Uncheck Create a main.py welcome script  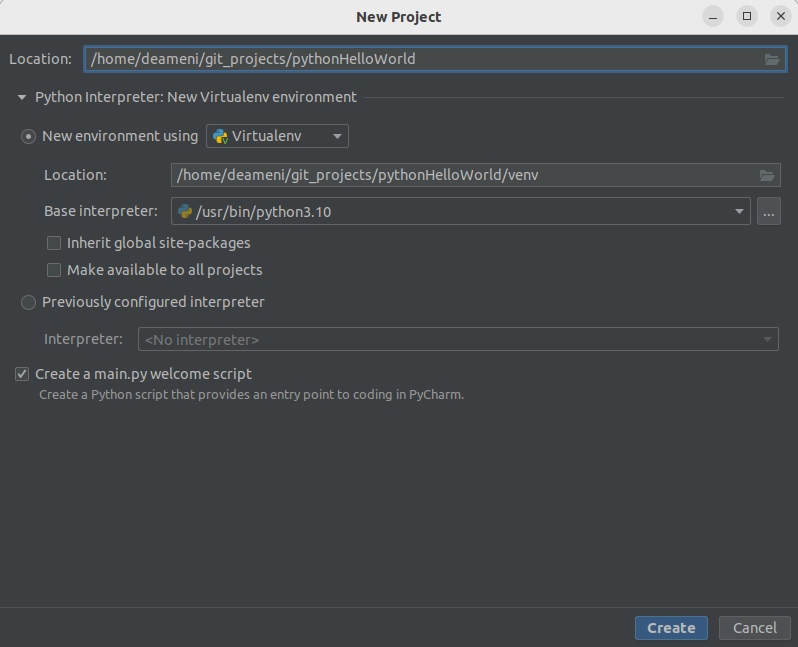coord(22,374)
